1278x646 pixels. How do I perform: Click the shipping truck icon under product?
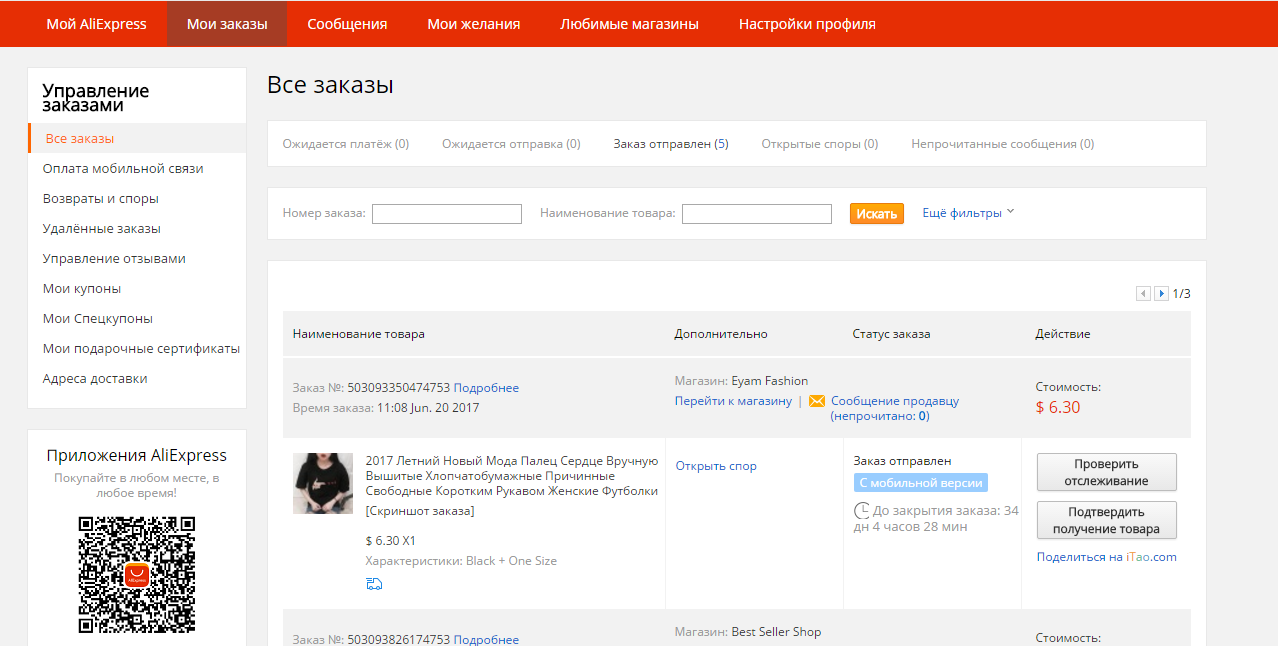click(374, 584)
